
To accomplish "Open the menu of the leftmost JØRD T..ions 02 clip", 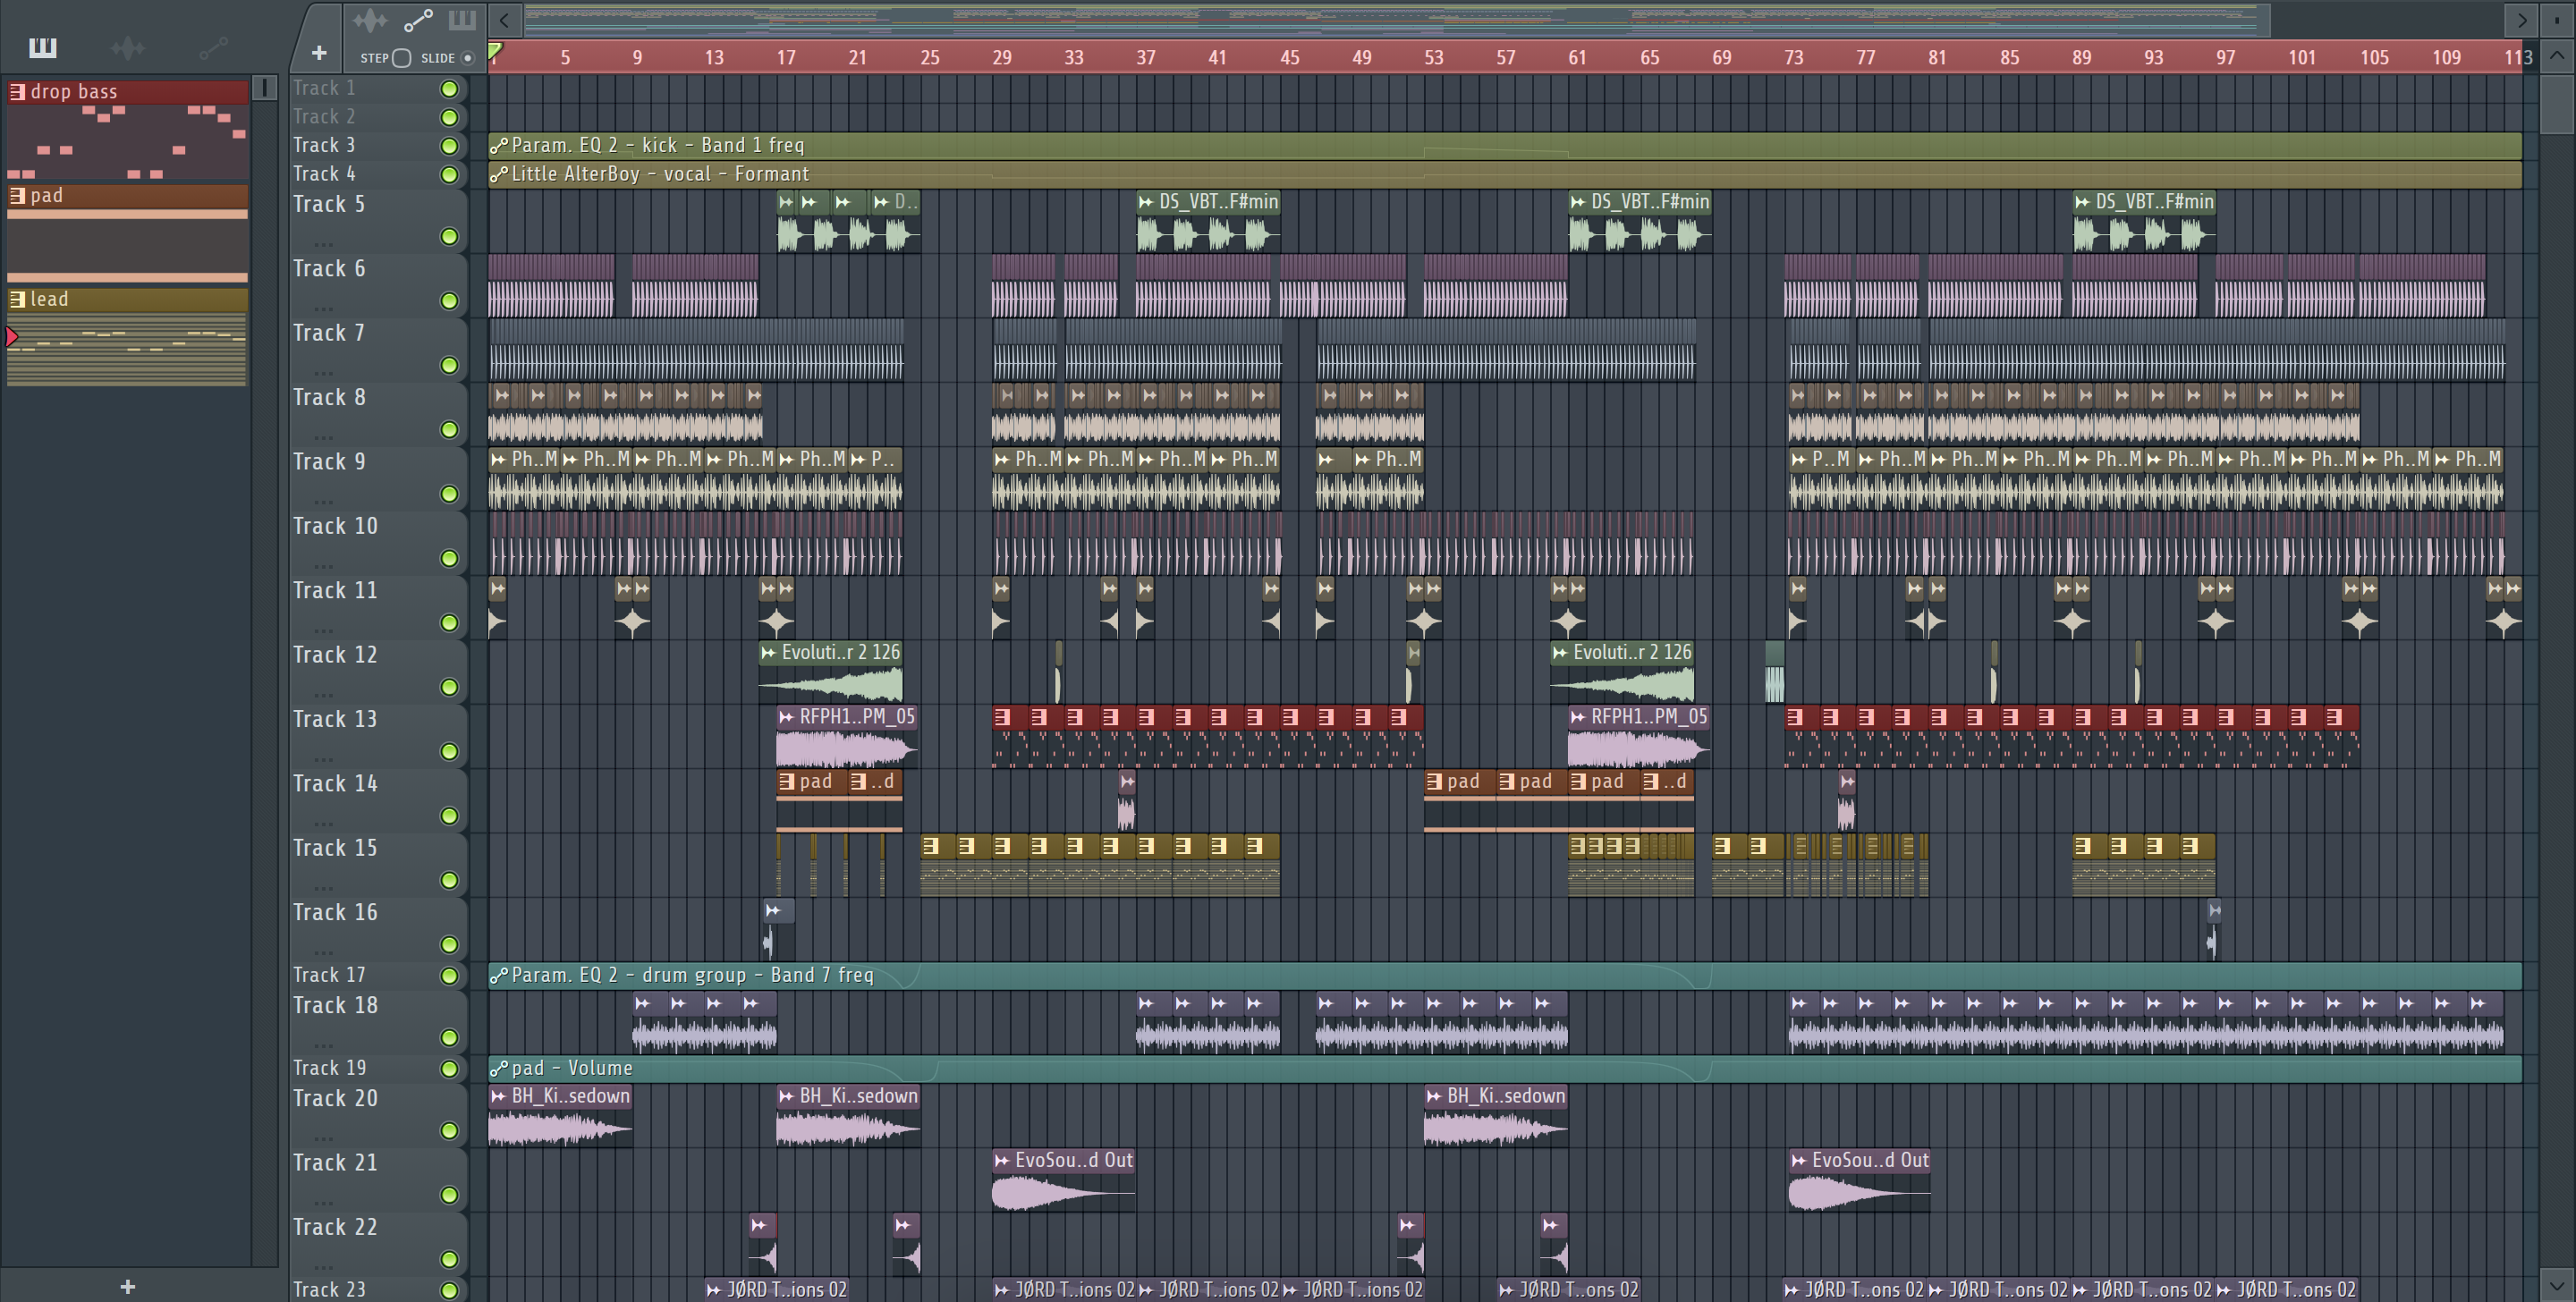I will pos(714,1290).
